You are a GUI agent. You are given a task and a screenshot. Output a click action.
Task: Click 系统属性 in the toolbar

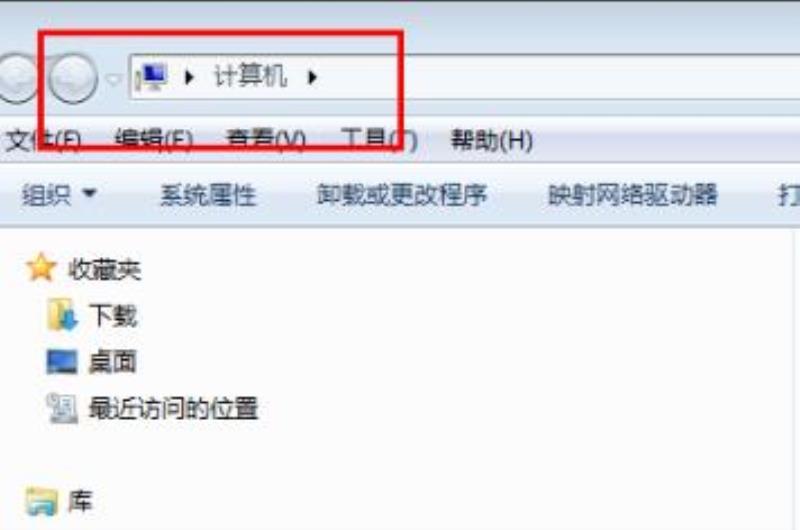click(208, 195)
